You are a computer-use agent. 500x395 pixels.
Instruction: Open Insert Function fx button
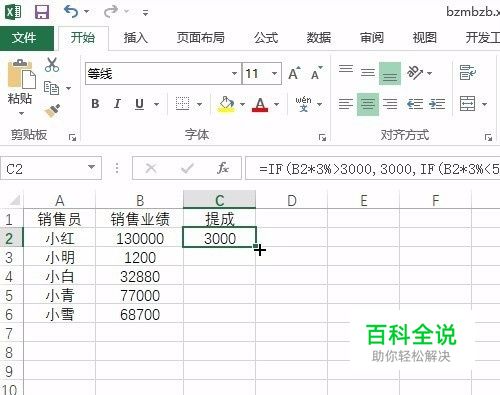point(223,168)
